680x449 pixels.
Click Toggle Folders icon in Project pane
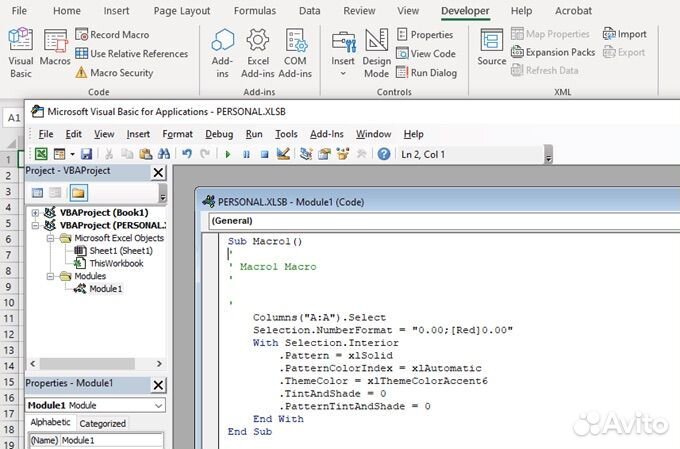(78, 193)
